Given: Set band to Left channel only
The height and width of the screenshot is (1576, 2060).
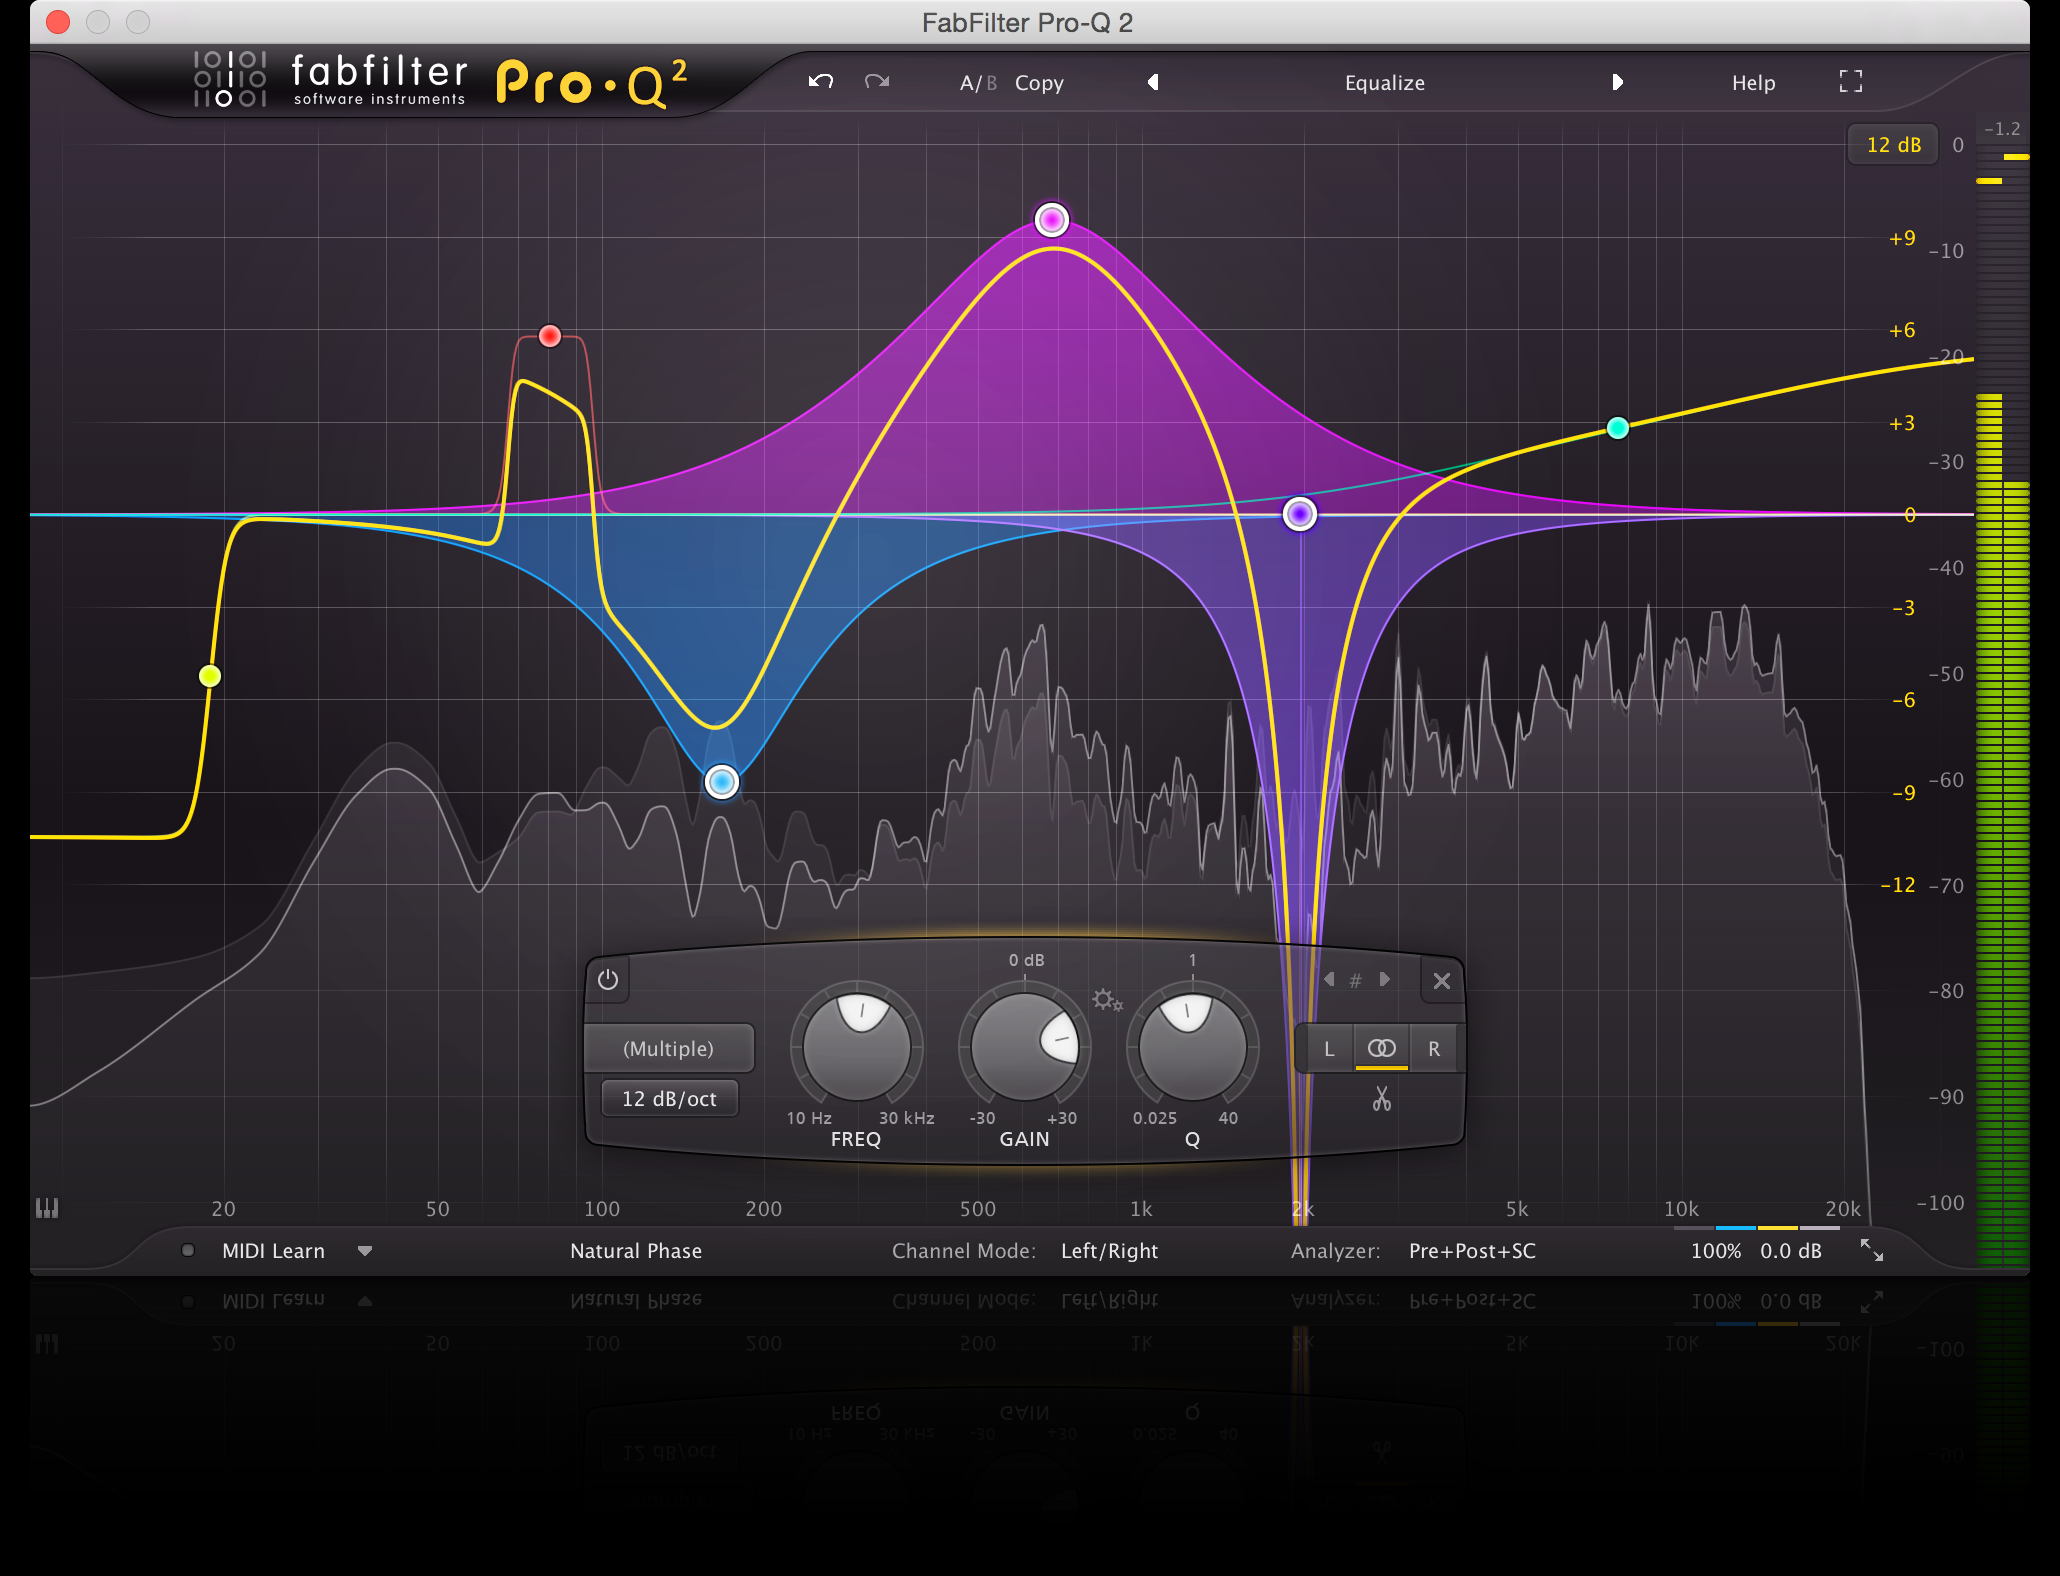Looking at the screenshot, I should 1329,1049.
